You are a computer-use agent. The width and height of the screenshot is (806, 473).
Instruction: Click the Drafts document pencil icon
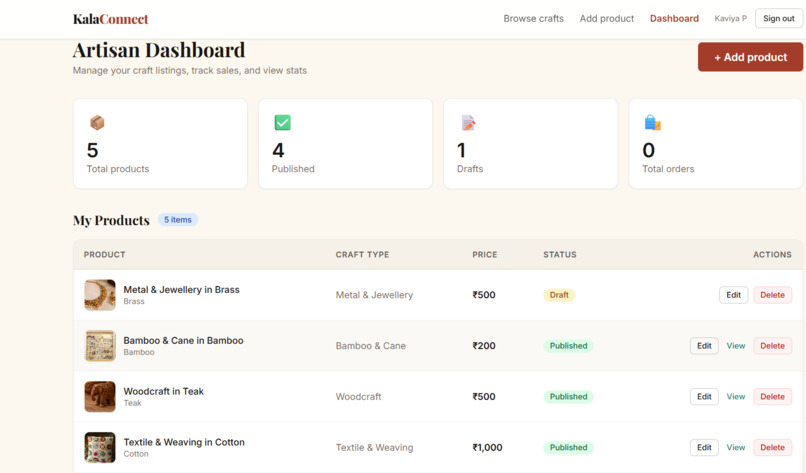coord(468,123)
